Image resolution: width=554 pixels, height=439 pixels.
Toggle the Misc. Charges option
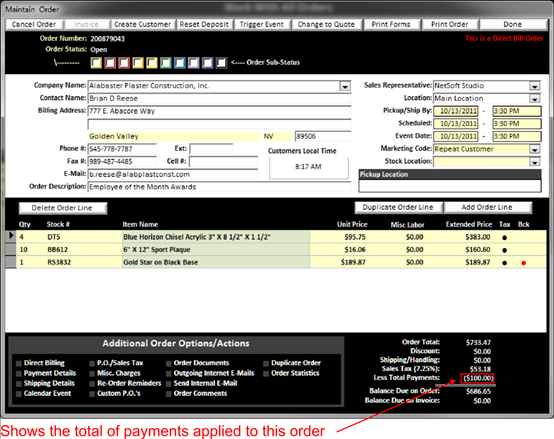click(92, 374)
